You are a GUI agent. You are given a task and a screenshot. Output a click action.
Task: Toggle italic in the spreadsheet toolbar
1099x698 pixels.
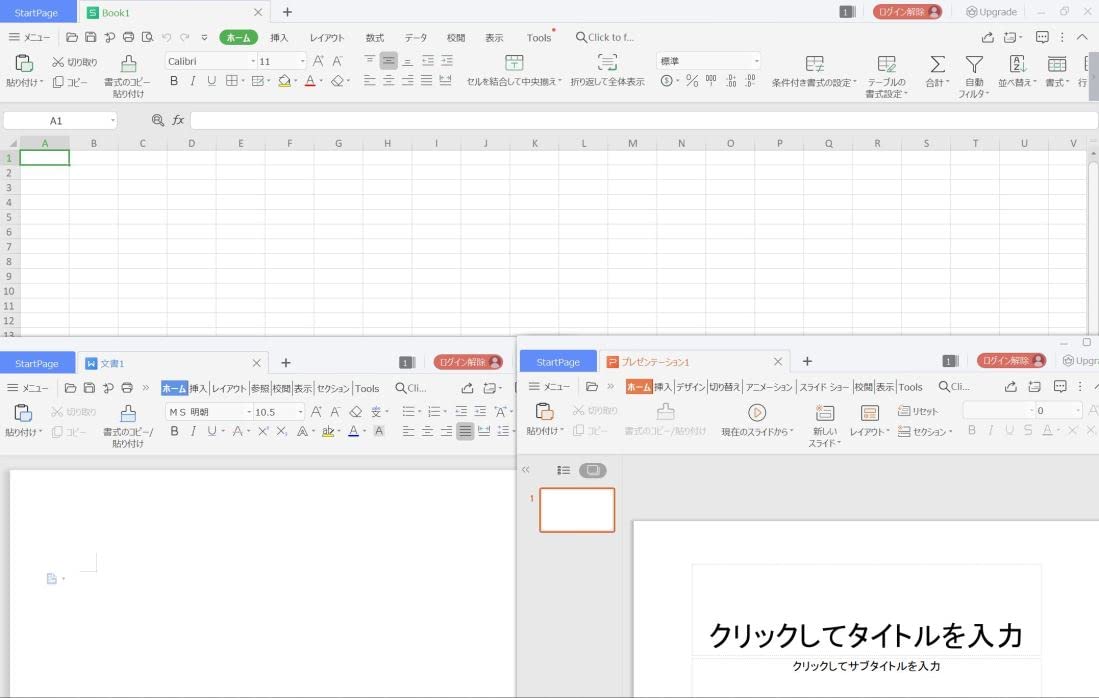[x=192, y=81]
